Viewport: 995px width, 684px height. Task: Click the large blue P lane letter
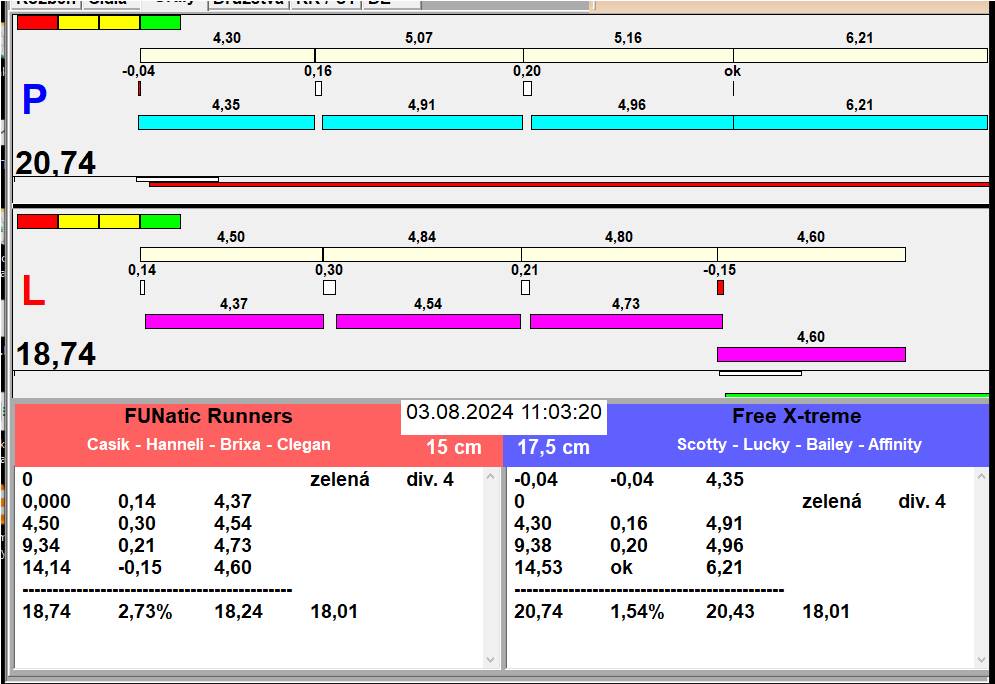[34, 100]
